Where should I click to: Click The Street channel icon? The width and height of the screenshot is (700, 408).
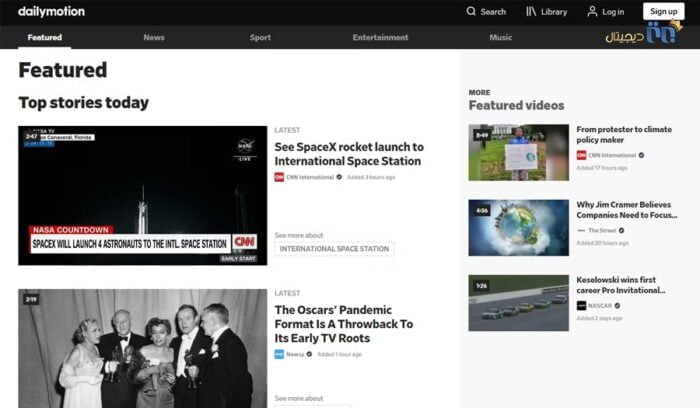[x=581, y=231]
